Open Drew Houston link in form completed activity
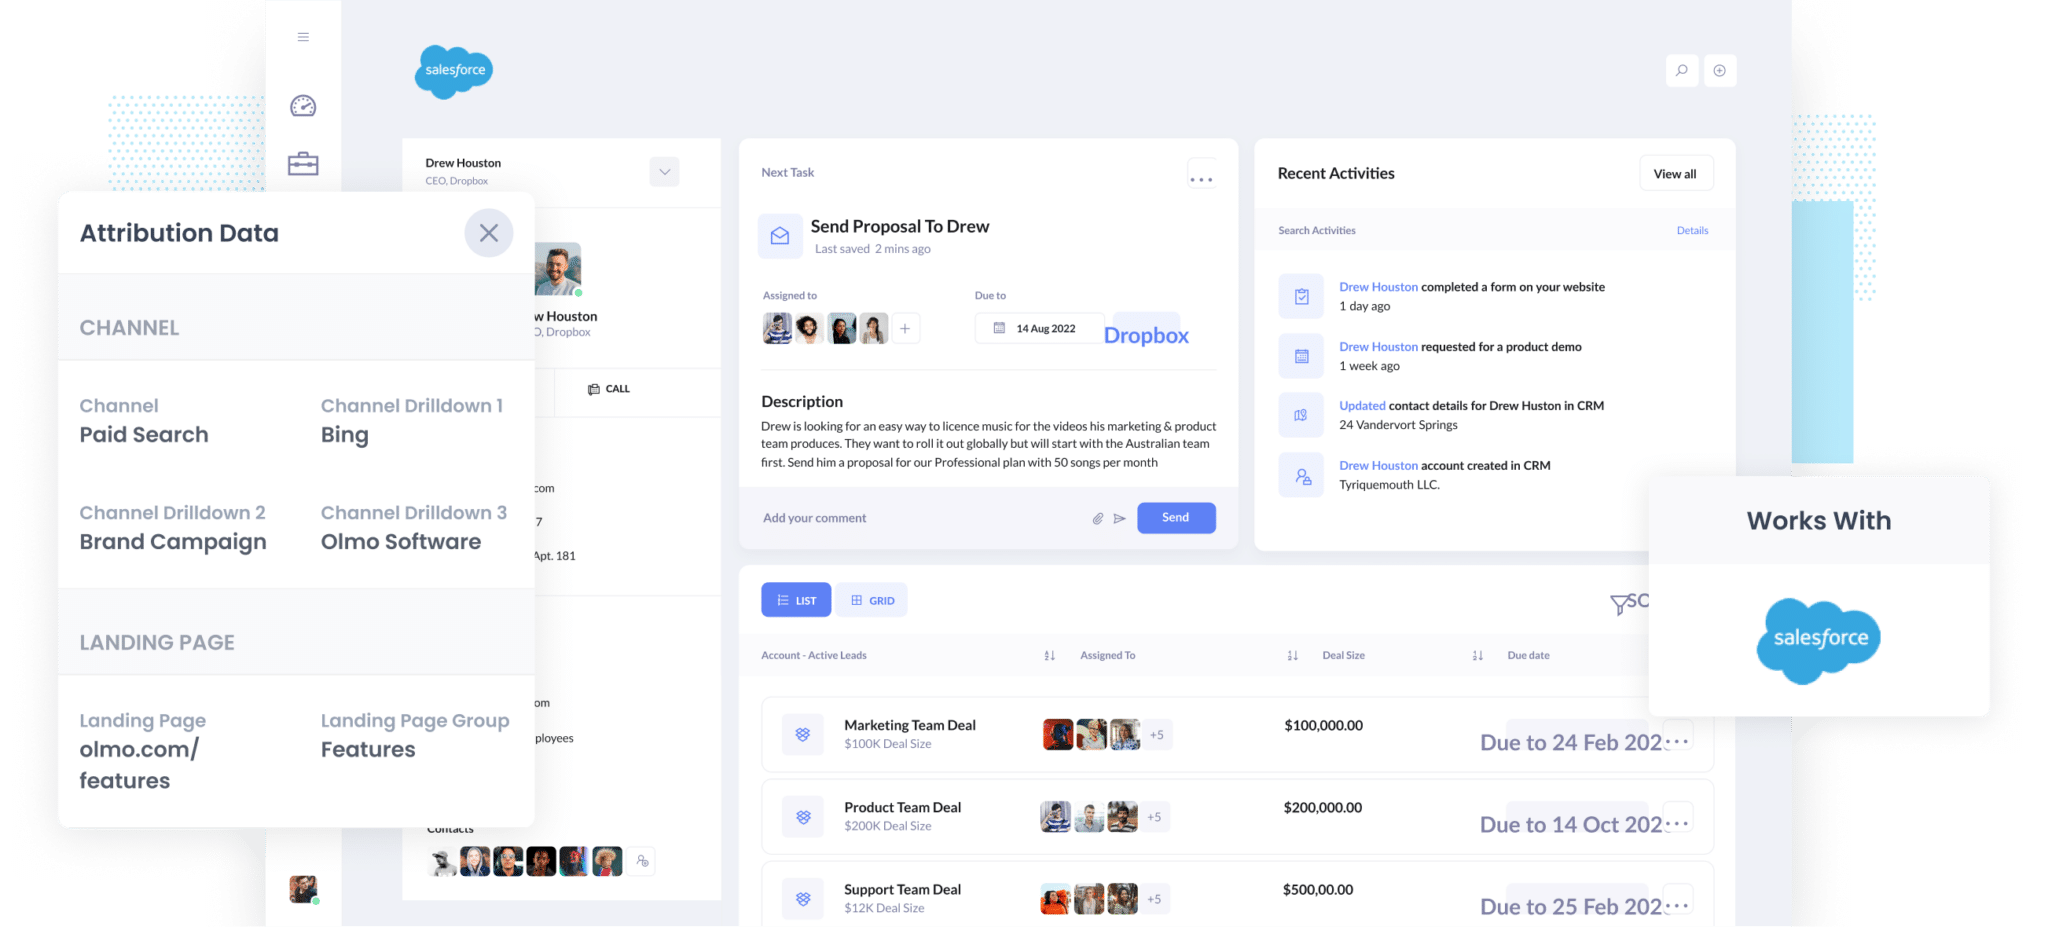2048x927 pixels. click(1378, 287)
